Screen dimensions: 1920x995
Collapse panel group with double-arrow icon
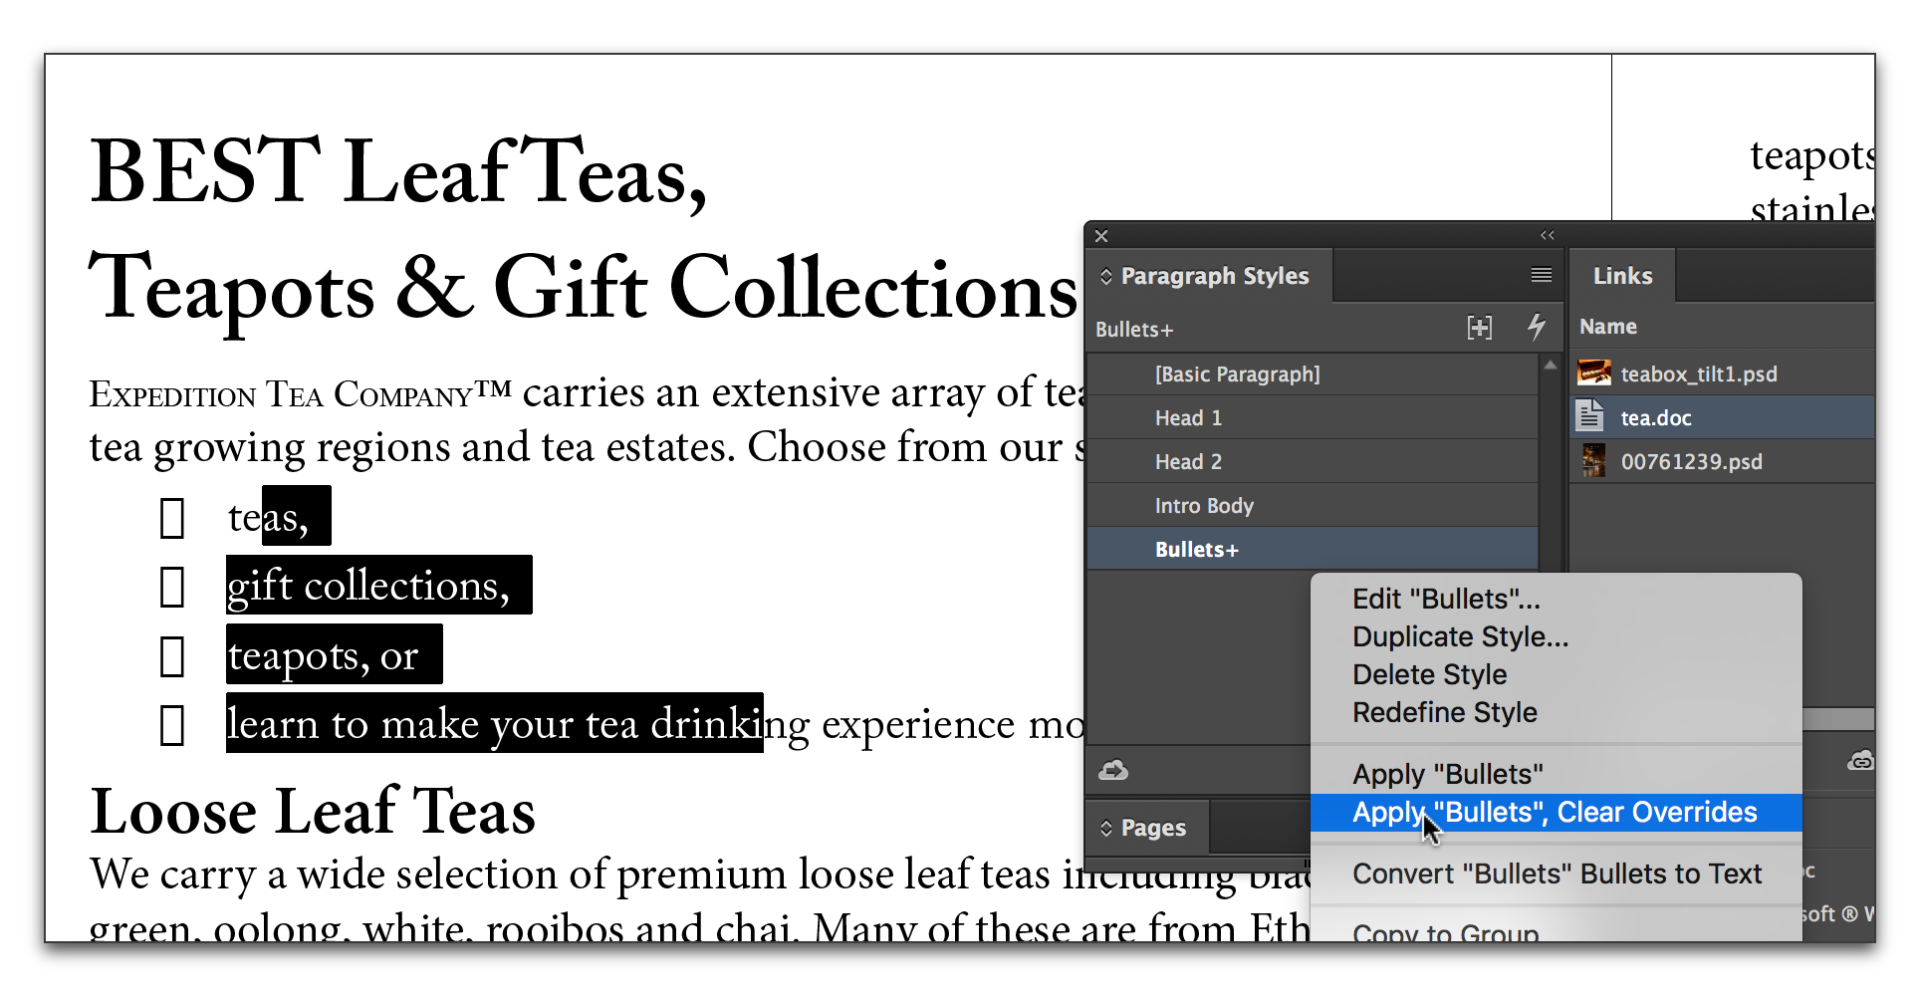[1547, 236]
